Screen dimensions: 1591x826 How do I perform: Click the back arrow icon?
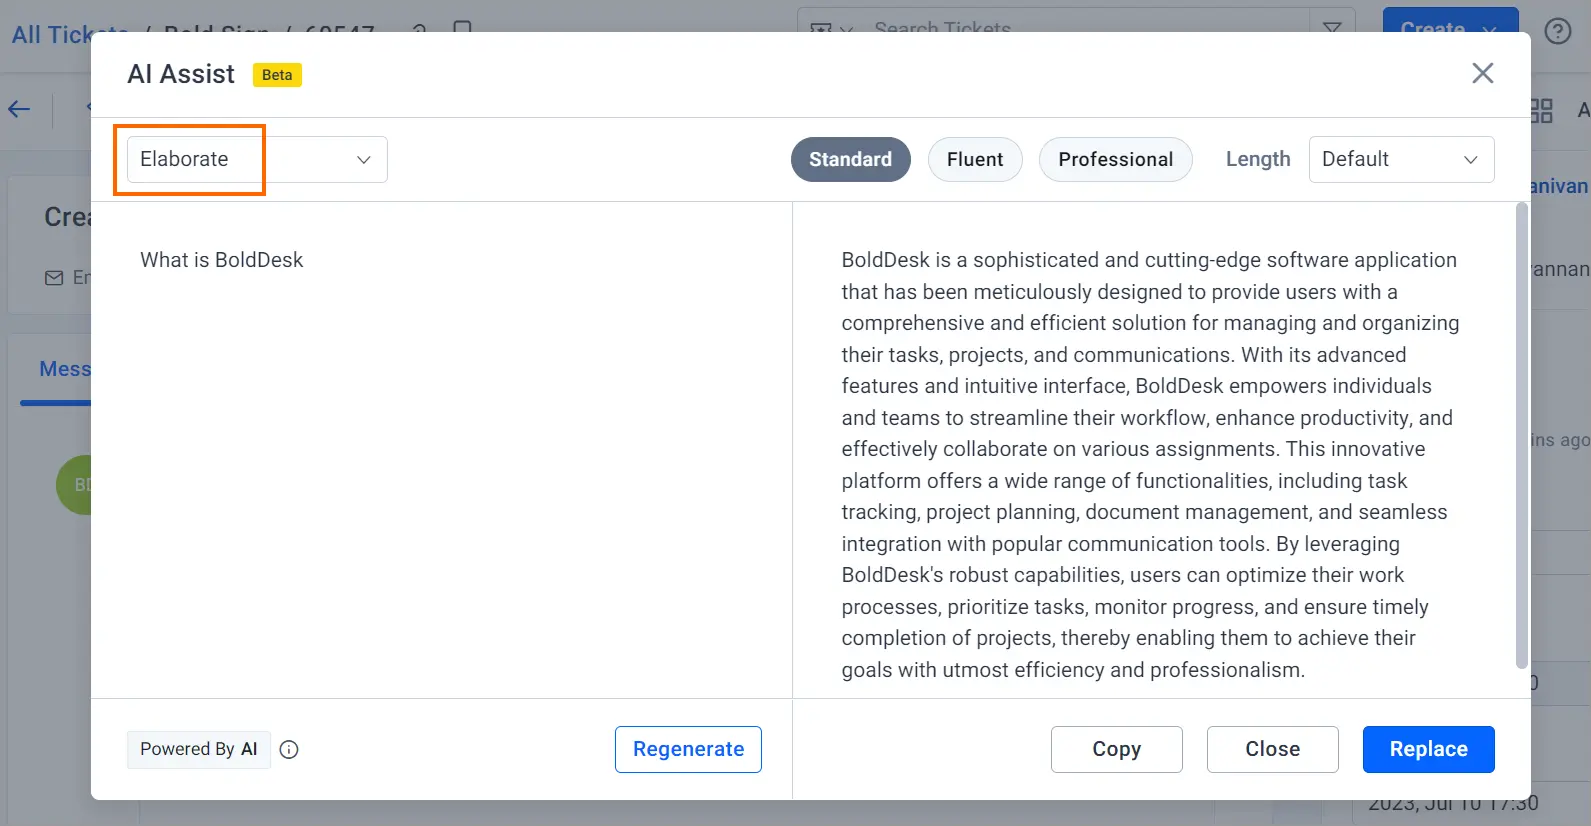19,109
